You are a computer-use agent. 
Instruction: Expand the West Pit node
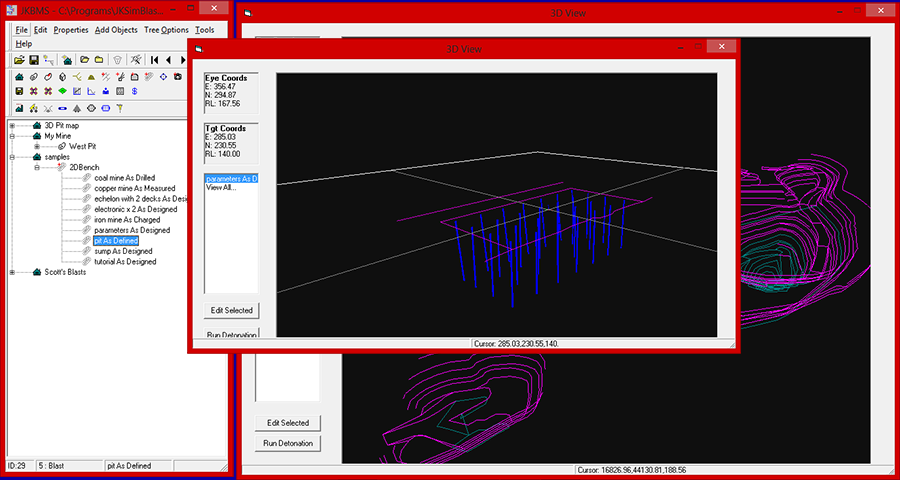click(x=37, y=146)
